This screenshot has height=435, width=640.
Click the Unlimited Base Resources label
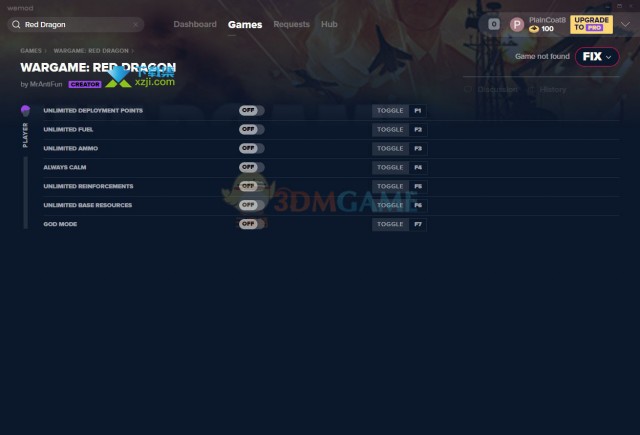tap(88, 205)
